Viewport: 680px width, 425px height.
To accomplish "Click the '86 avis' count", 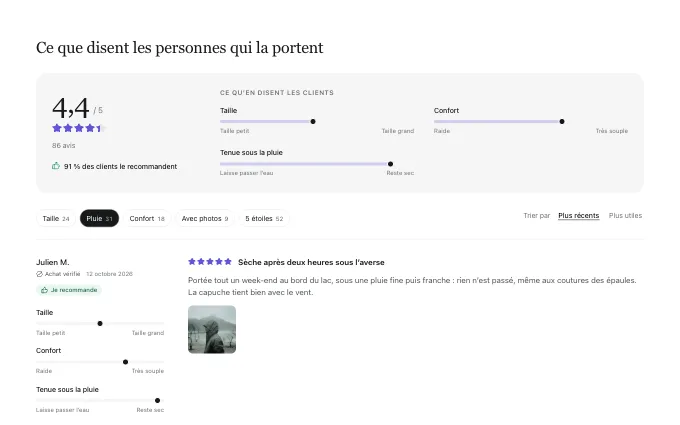I will coord(64,146).
